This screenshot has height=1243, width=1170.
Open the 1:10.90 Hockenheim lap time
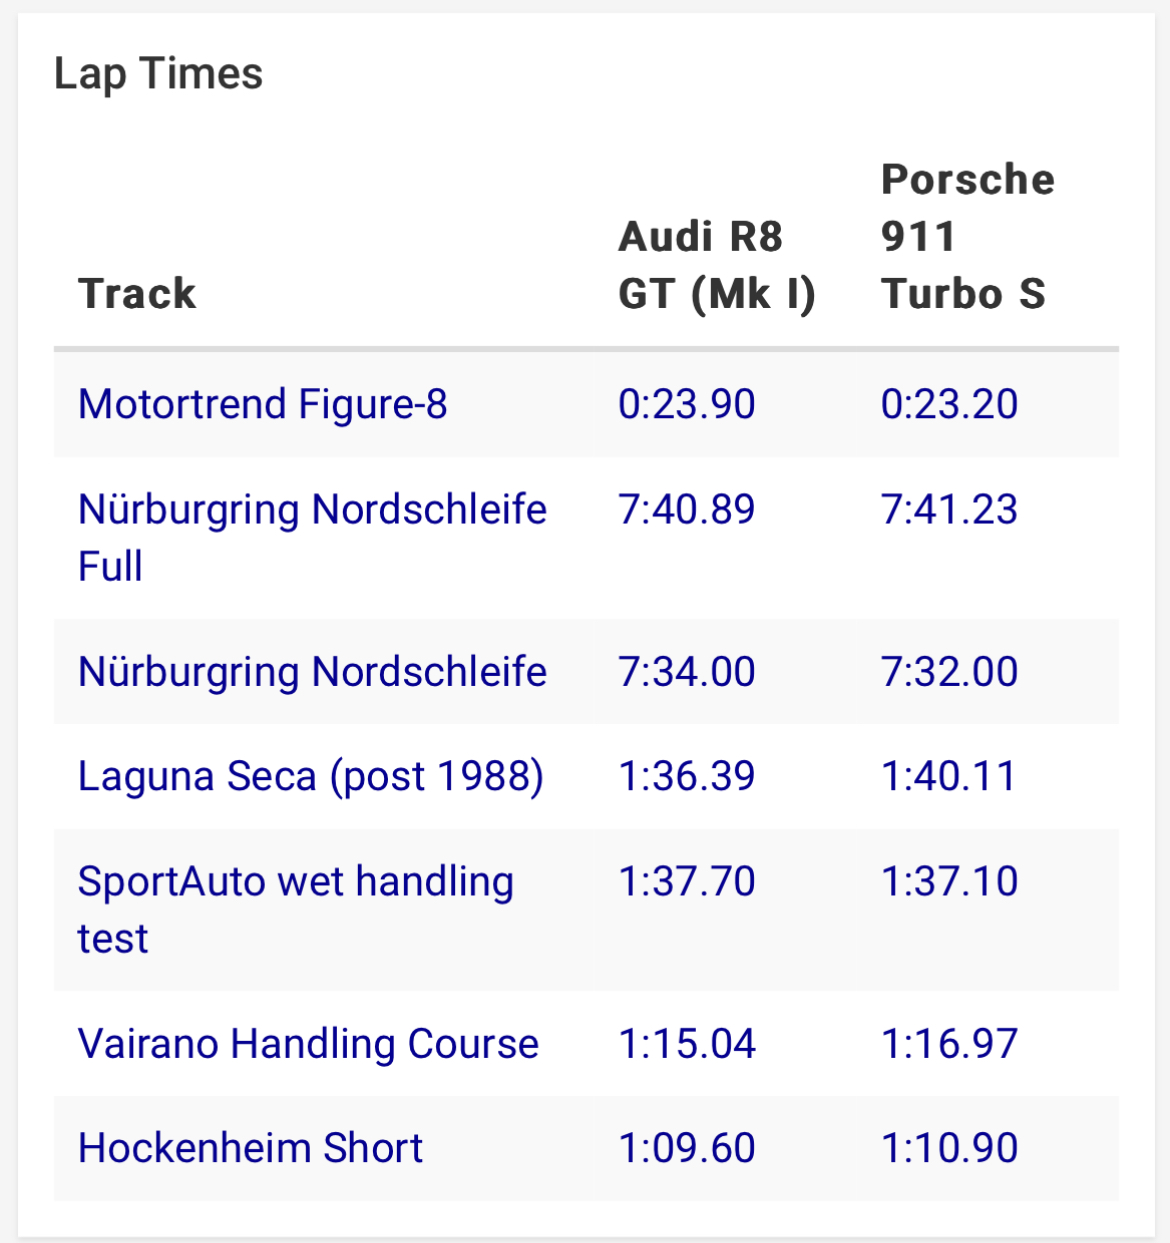[x=949, y=1149]
